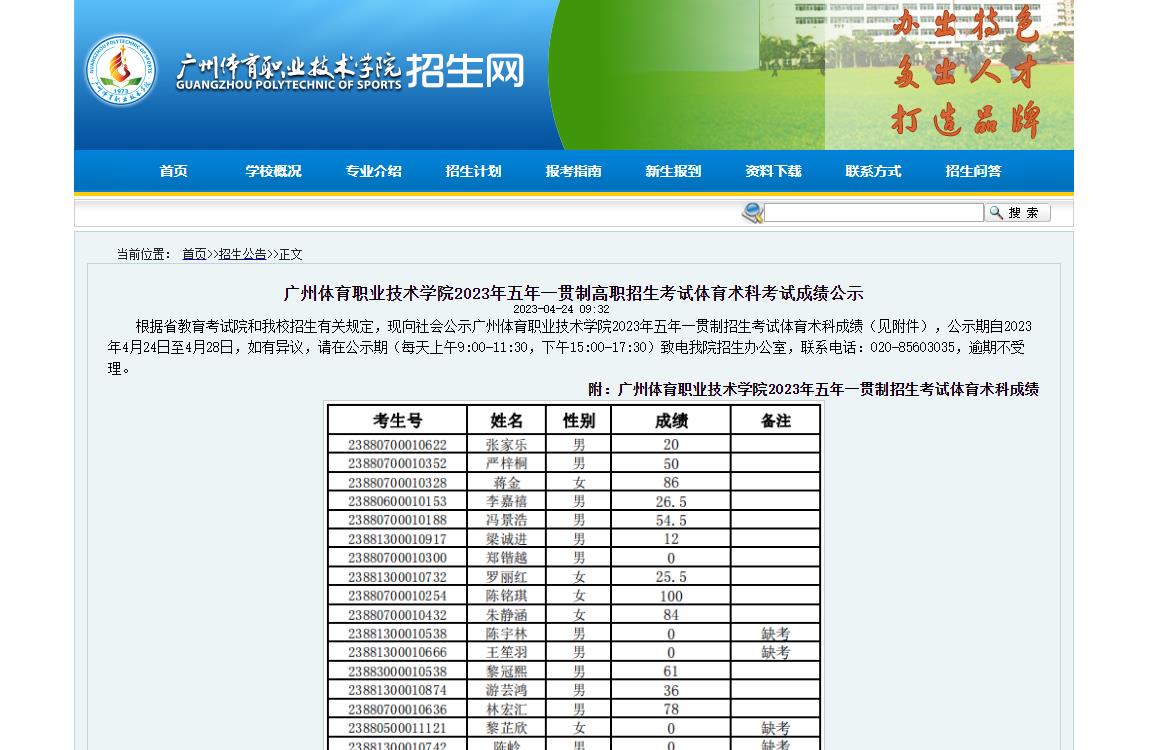Click the article headline about 2023年成绩公示
The image size is (1150, 750).
574,293
